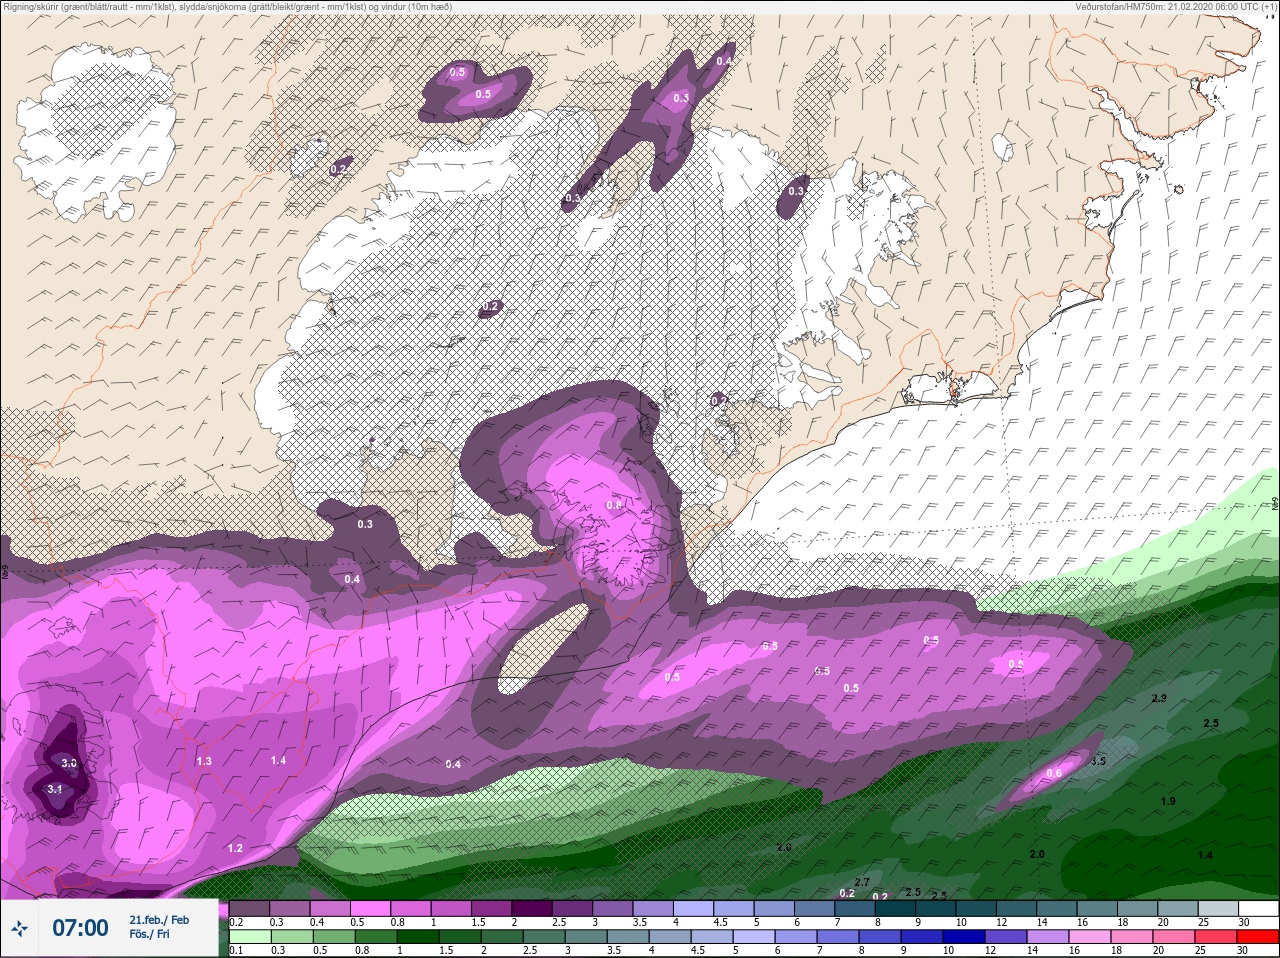Click the white 30 swatch in snow legend
The height and width of the screenshot is (958, 1280).
(x=1259, y=909)
